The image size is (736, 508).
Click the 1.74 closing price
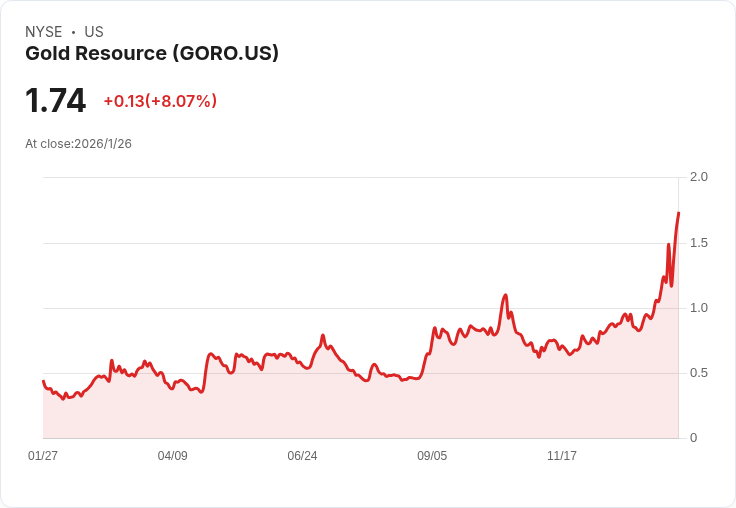point(55,101)
